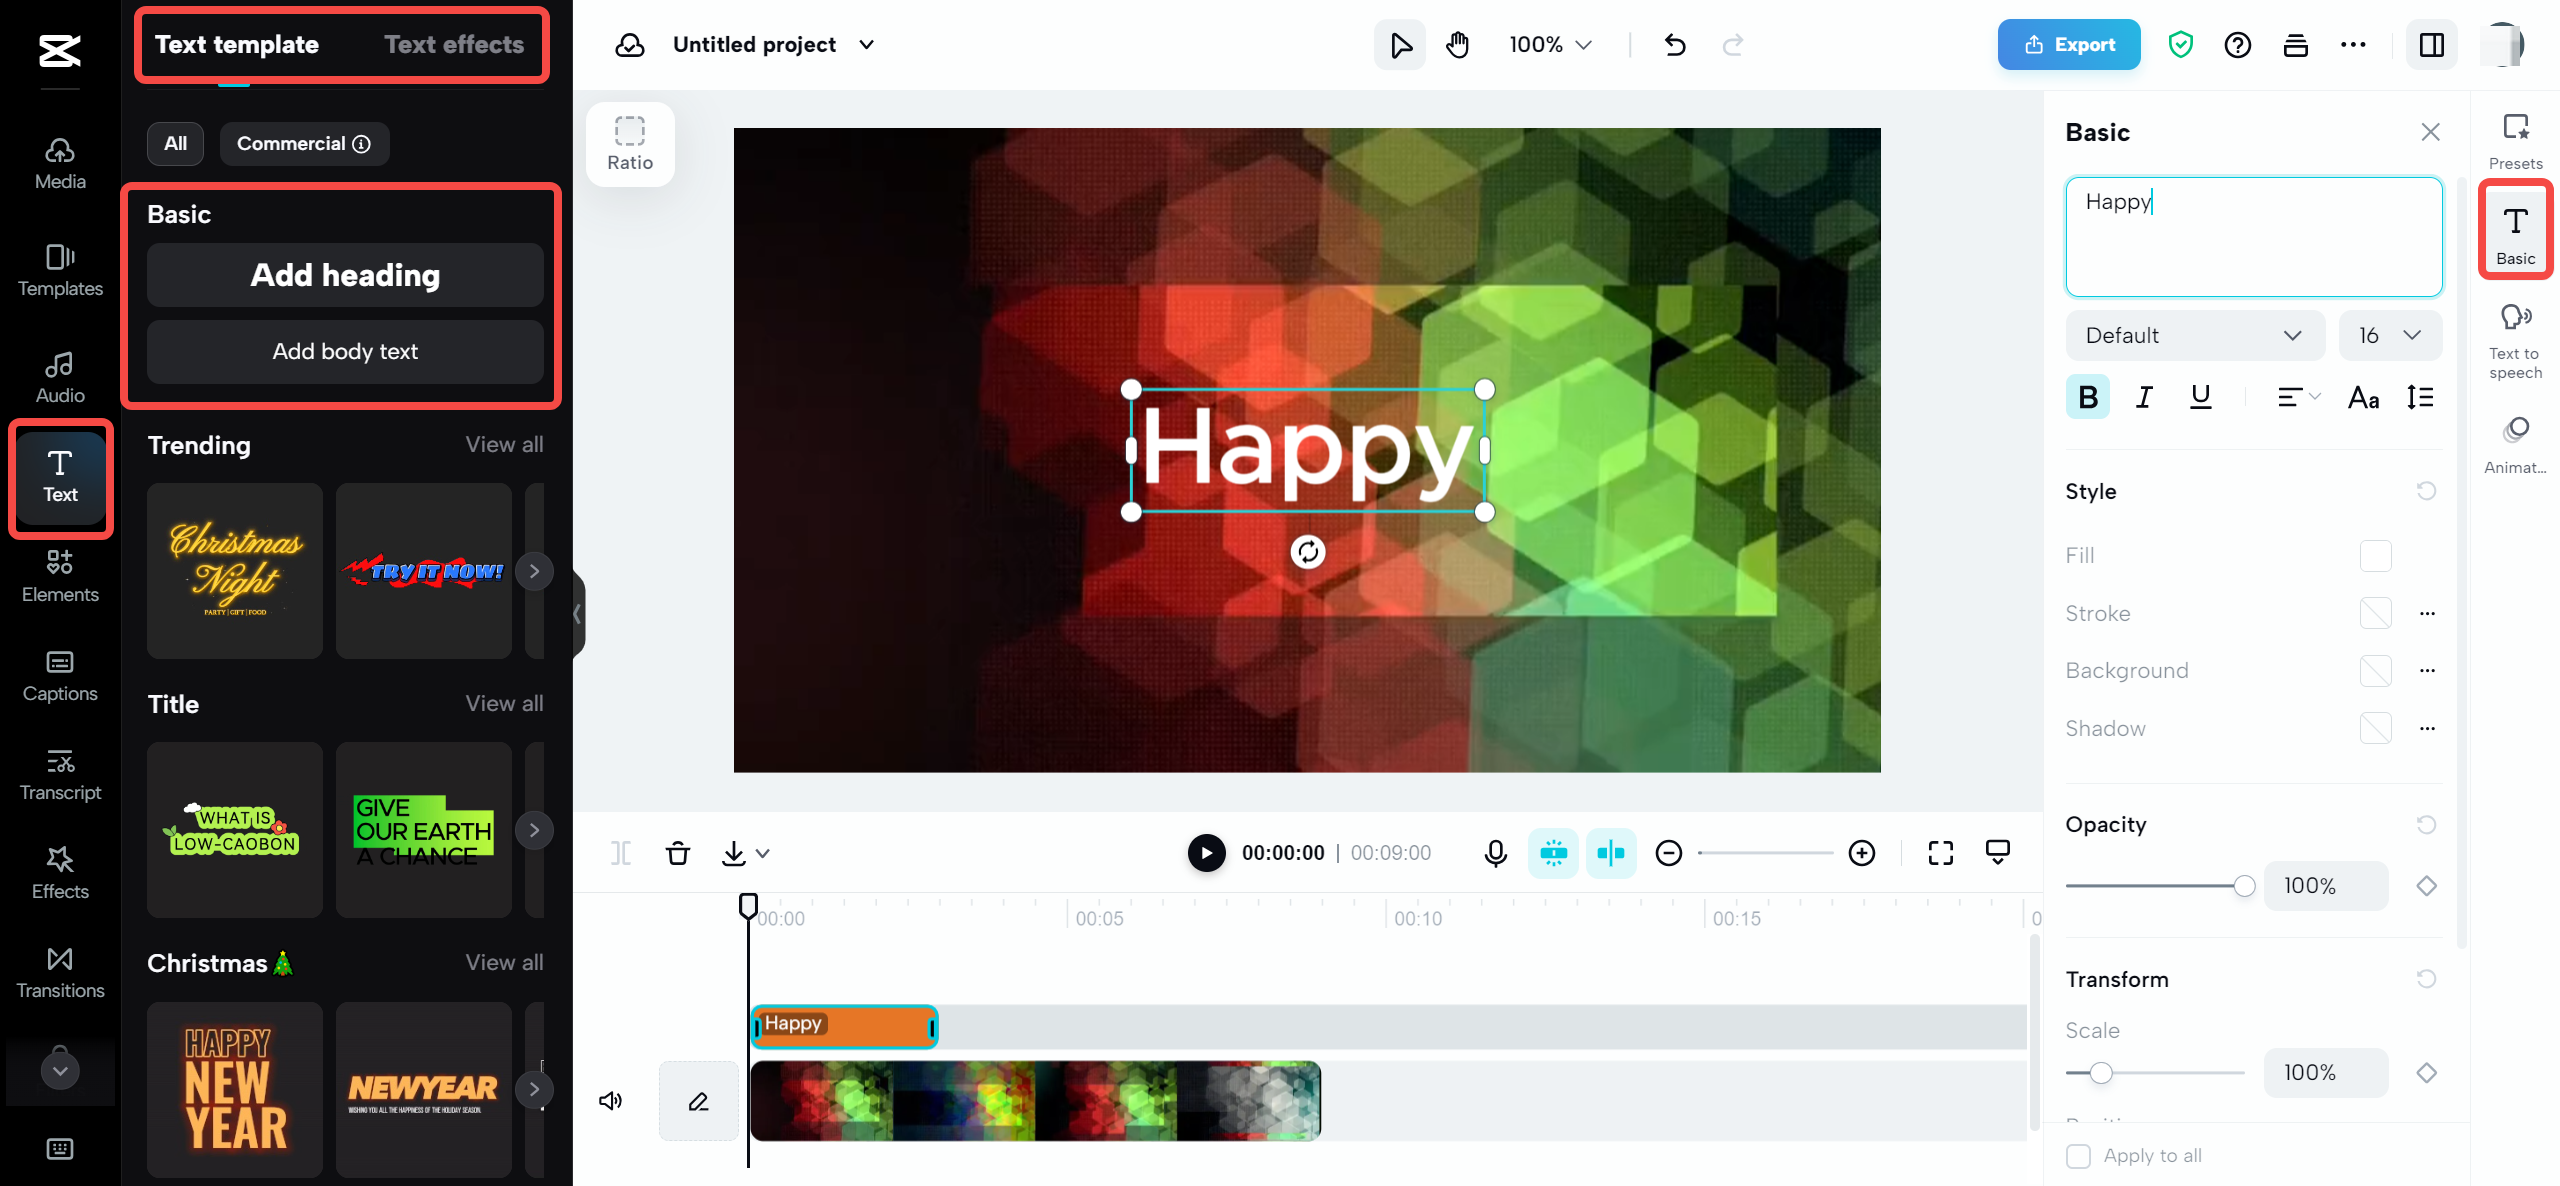This screenshot has height=1186, width=2560.
Task: Enter fullscreen preview mode
Action: pos(1940,853)
